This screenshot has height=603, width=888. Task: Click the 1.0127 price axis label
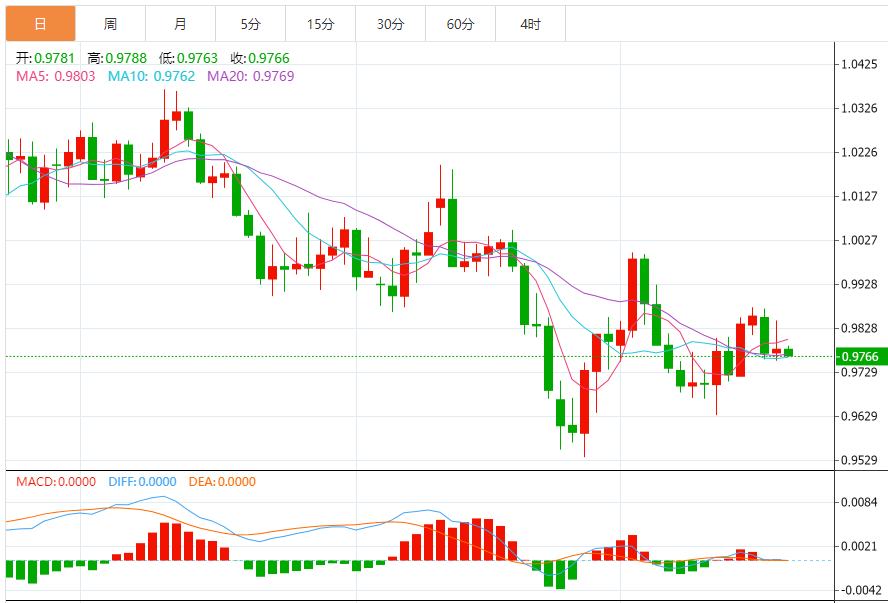tap(859, 196)
